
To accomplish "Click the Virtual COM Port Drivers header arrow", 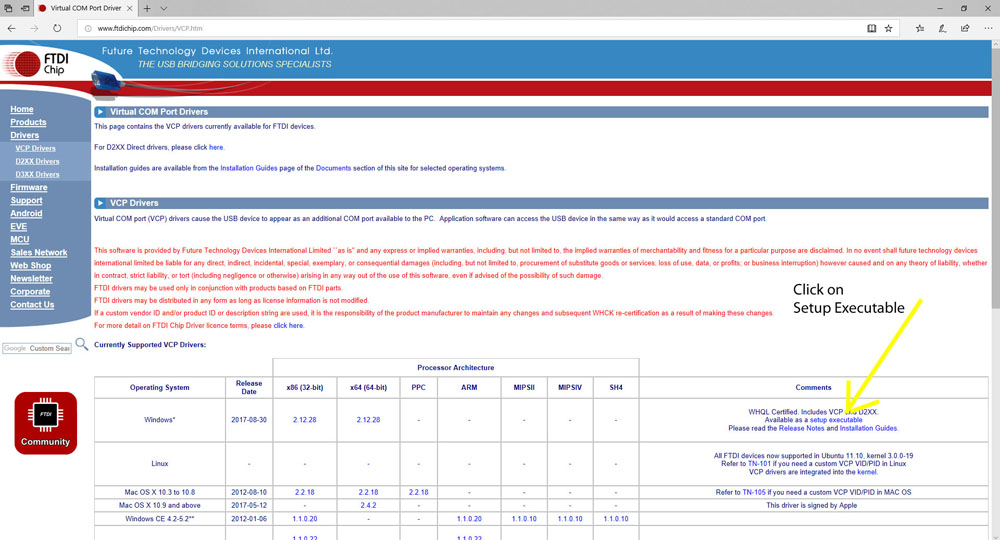I will click(100, 112).
